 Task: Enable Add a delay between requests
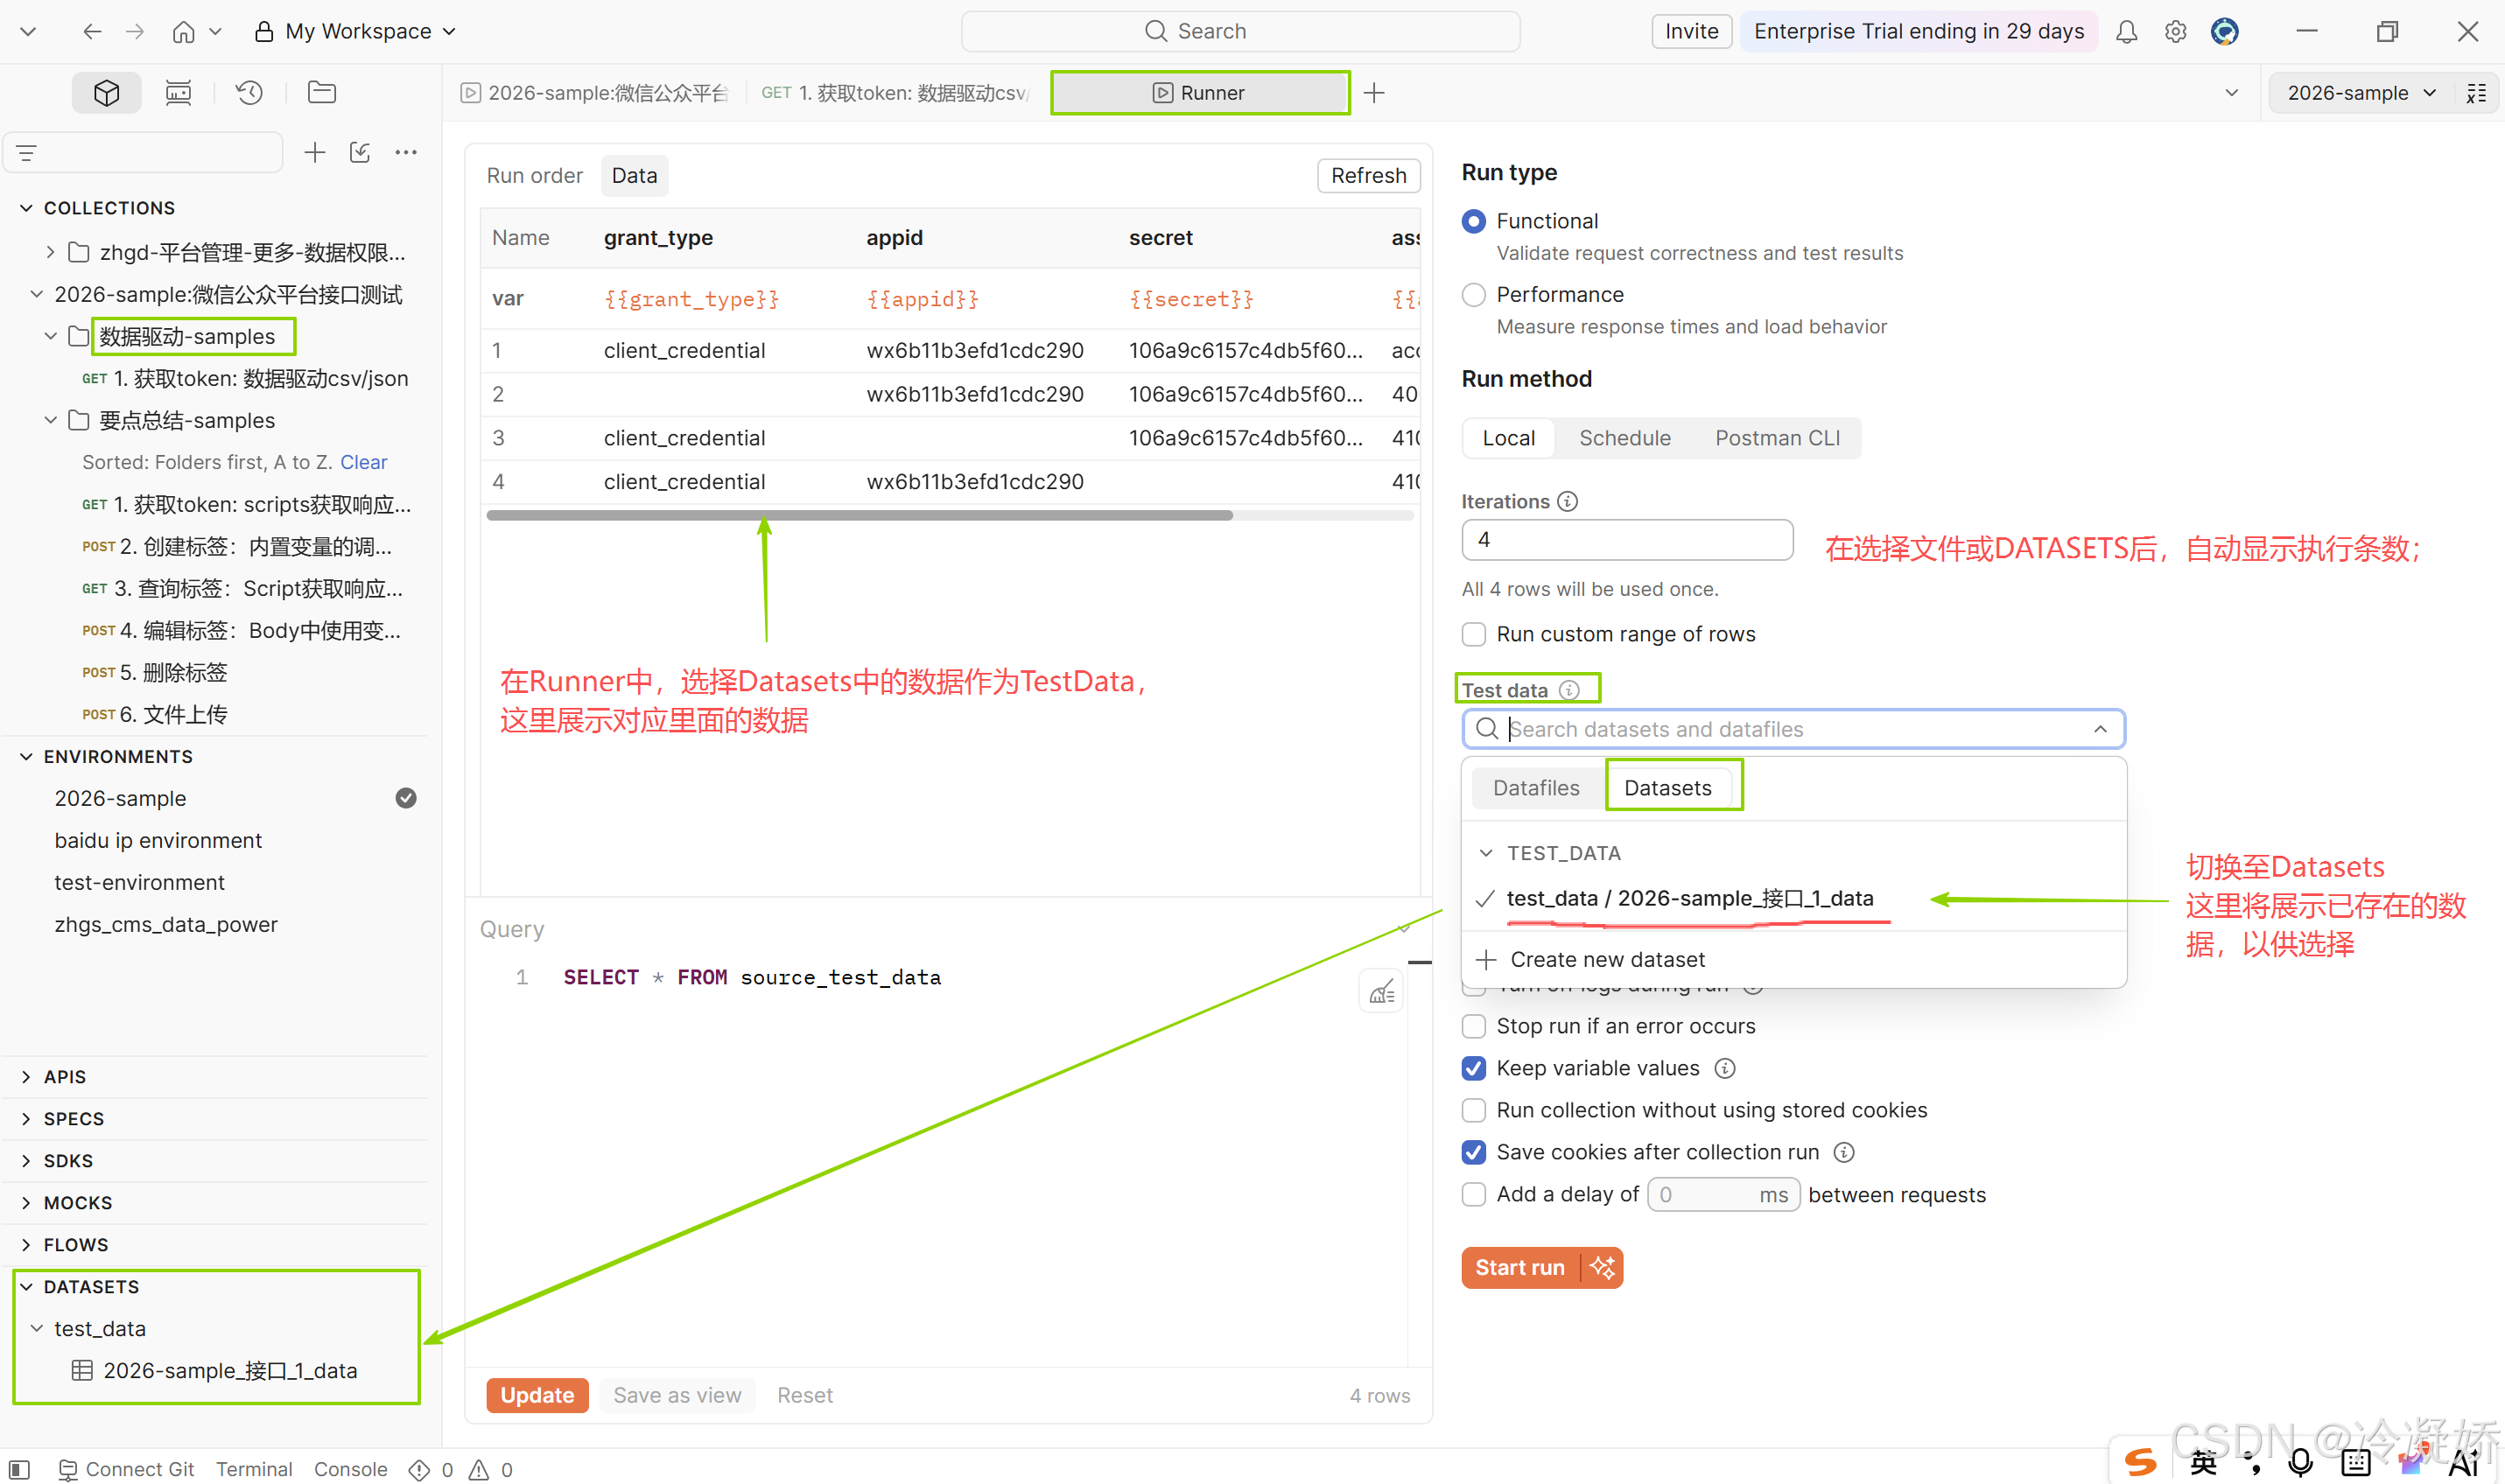click(1474, 1195)
